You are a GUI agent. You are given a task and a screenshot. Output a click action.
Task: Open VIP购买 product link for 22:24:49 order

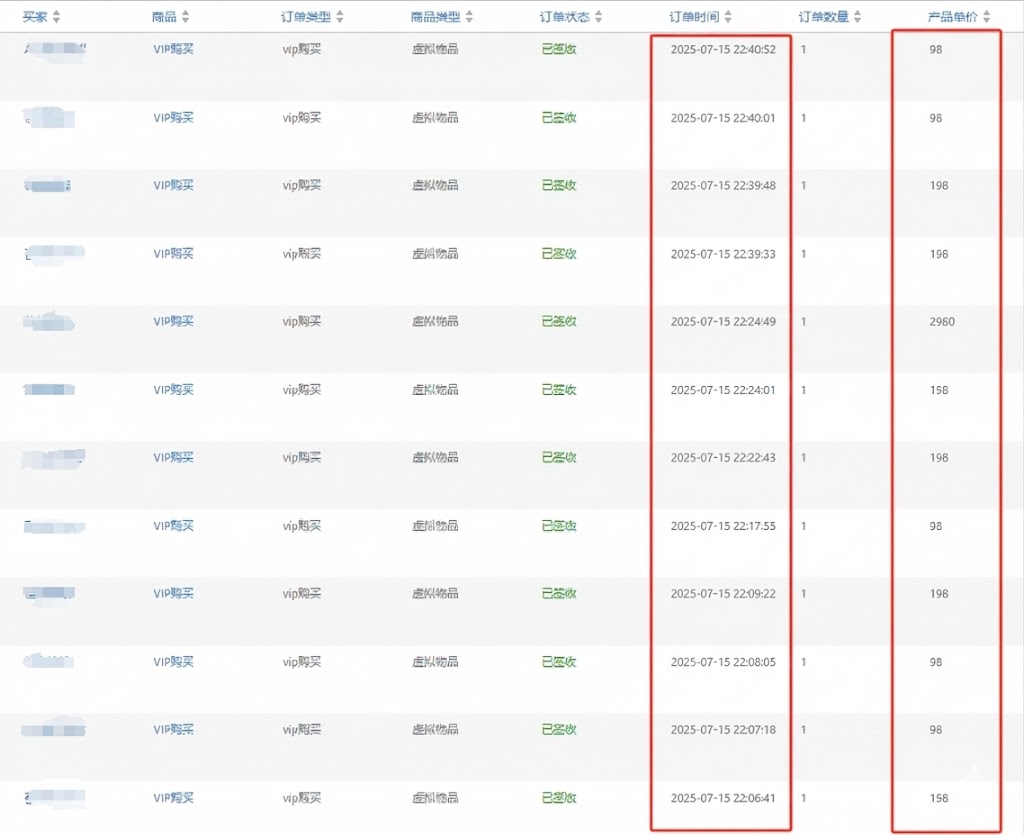(173, 321)
